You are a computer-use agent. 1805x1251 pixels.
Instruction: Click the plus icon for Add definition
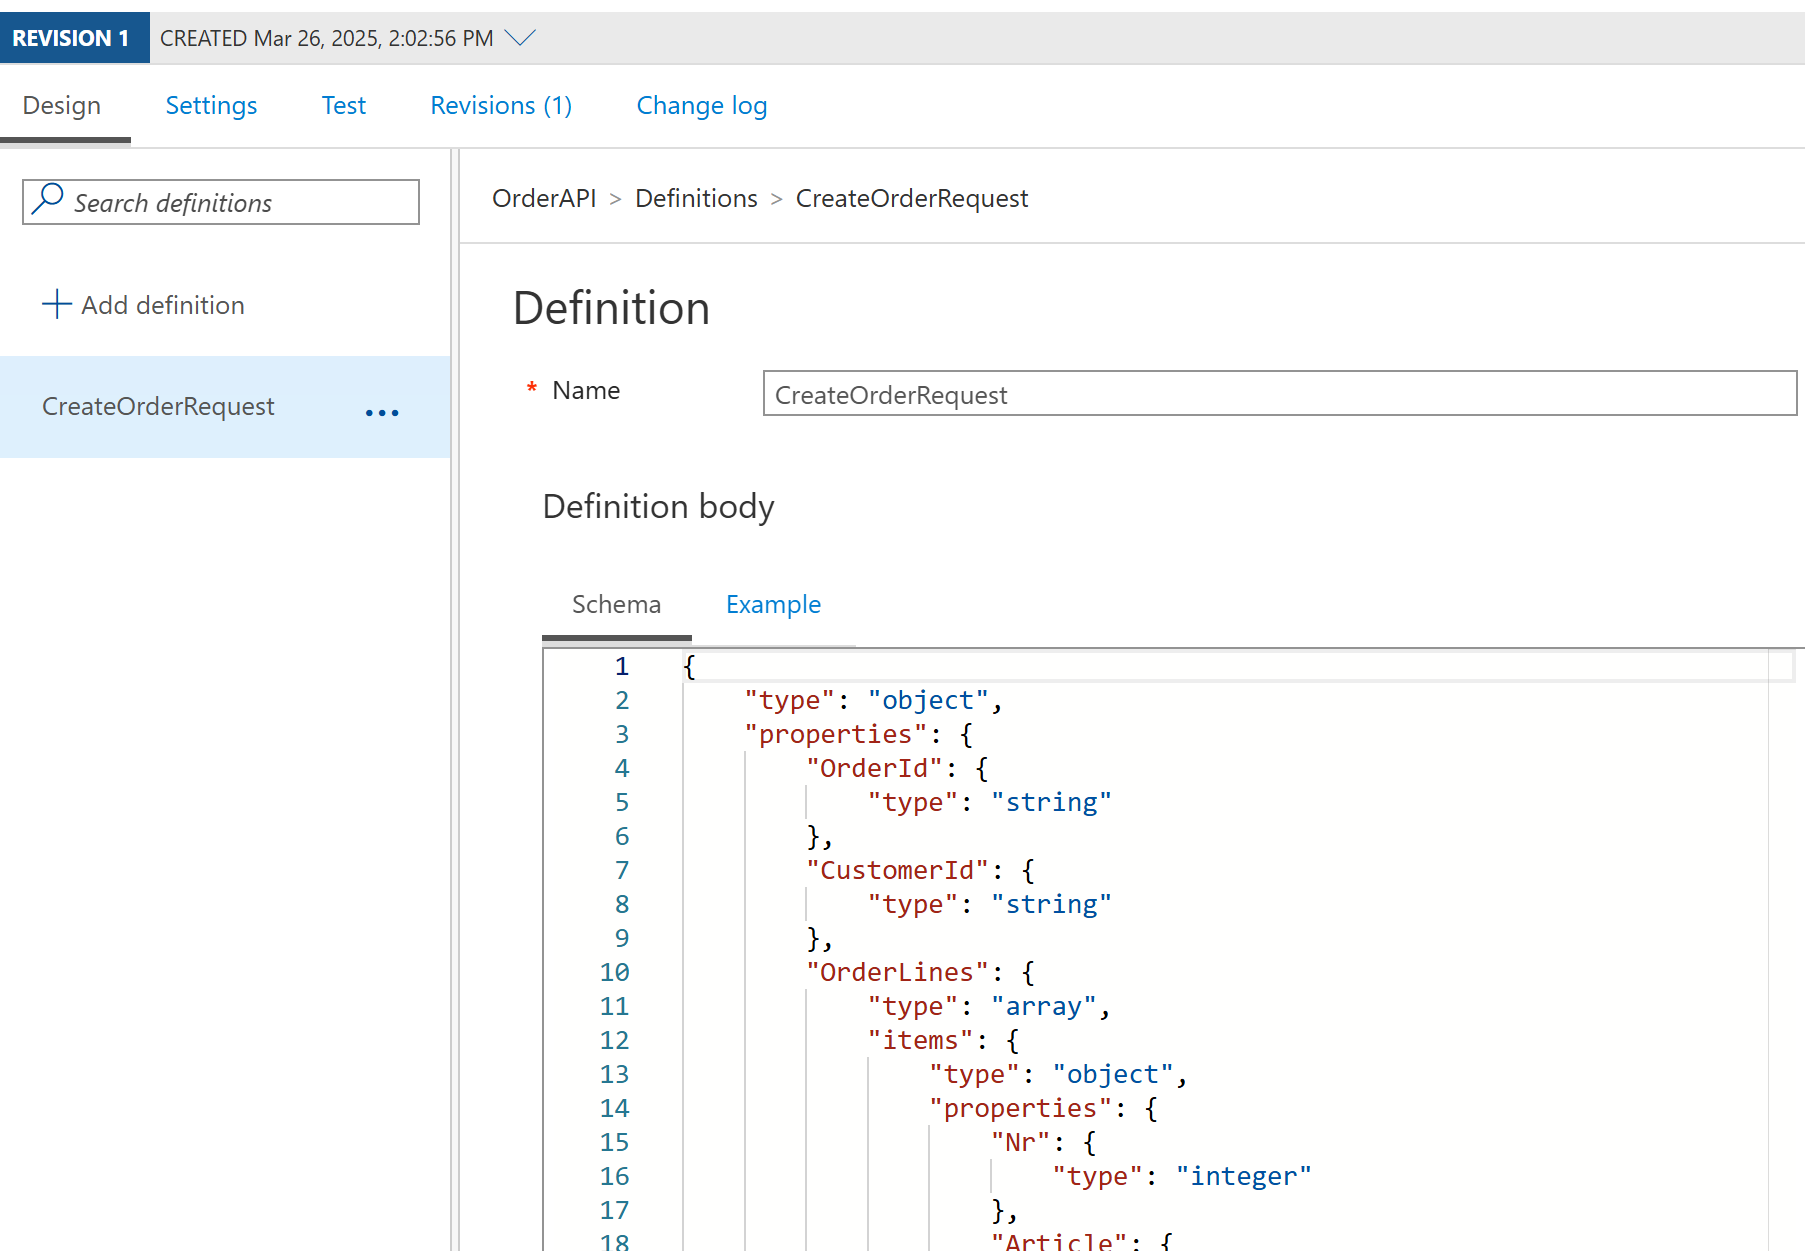(57, 304)
